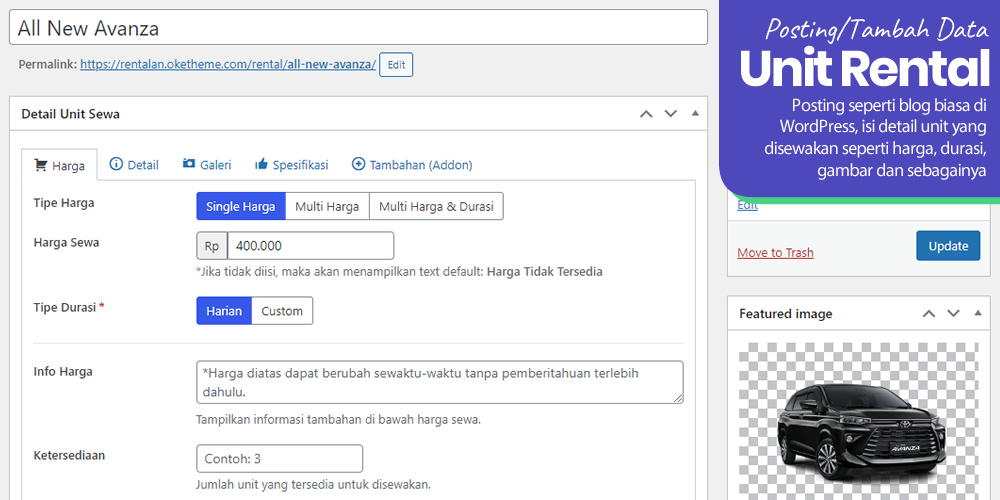This screenshot has height=500, width=1000.
Task: Click the 'Detail Unit Sewa' panel heading
Action: coord(70,114)
